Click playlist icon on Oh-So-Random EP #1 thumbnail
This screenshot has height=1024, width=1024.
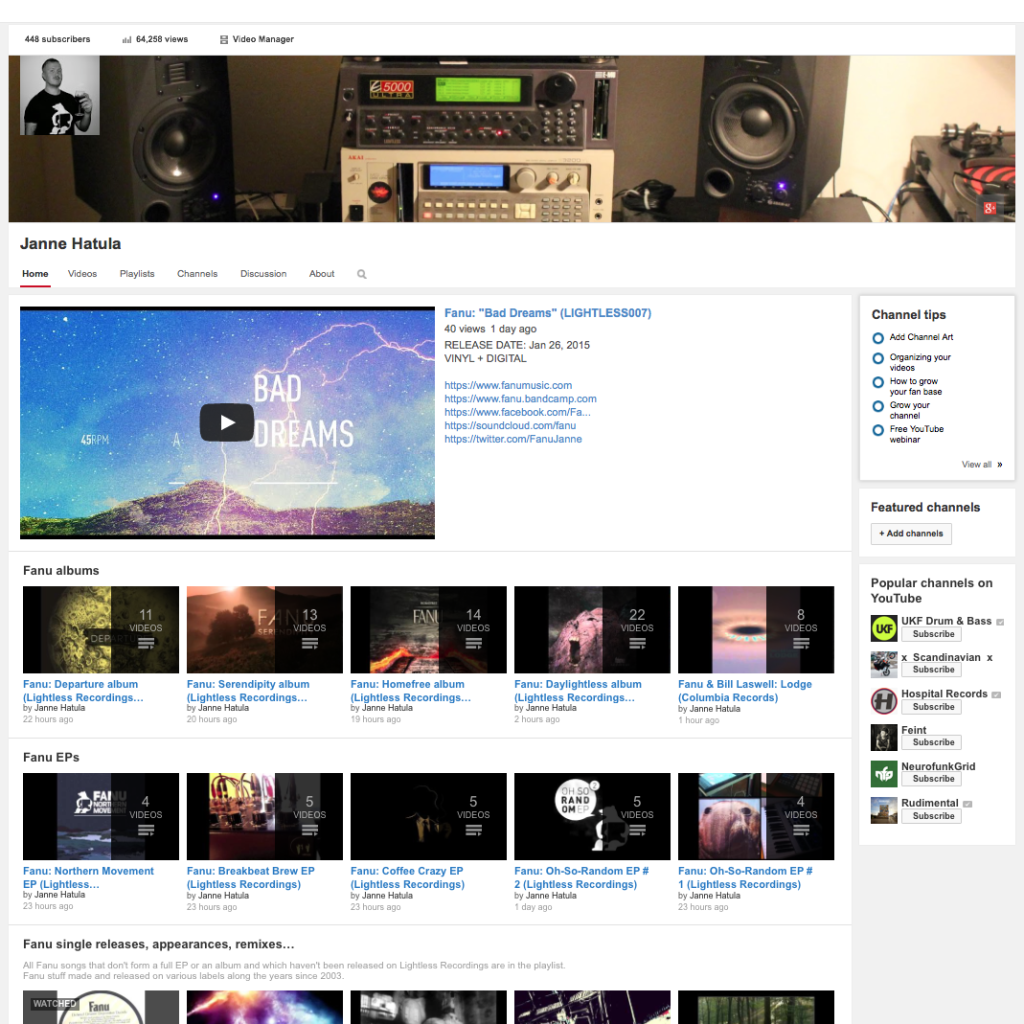[x=801, y=830]
